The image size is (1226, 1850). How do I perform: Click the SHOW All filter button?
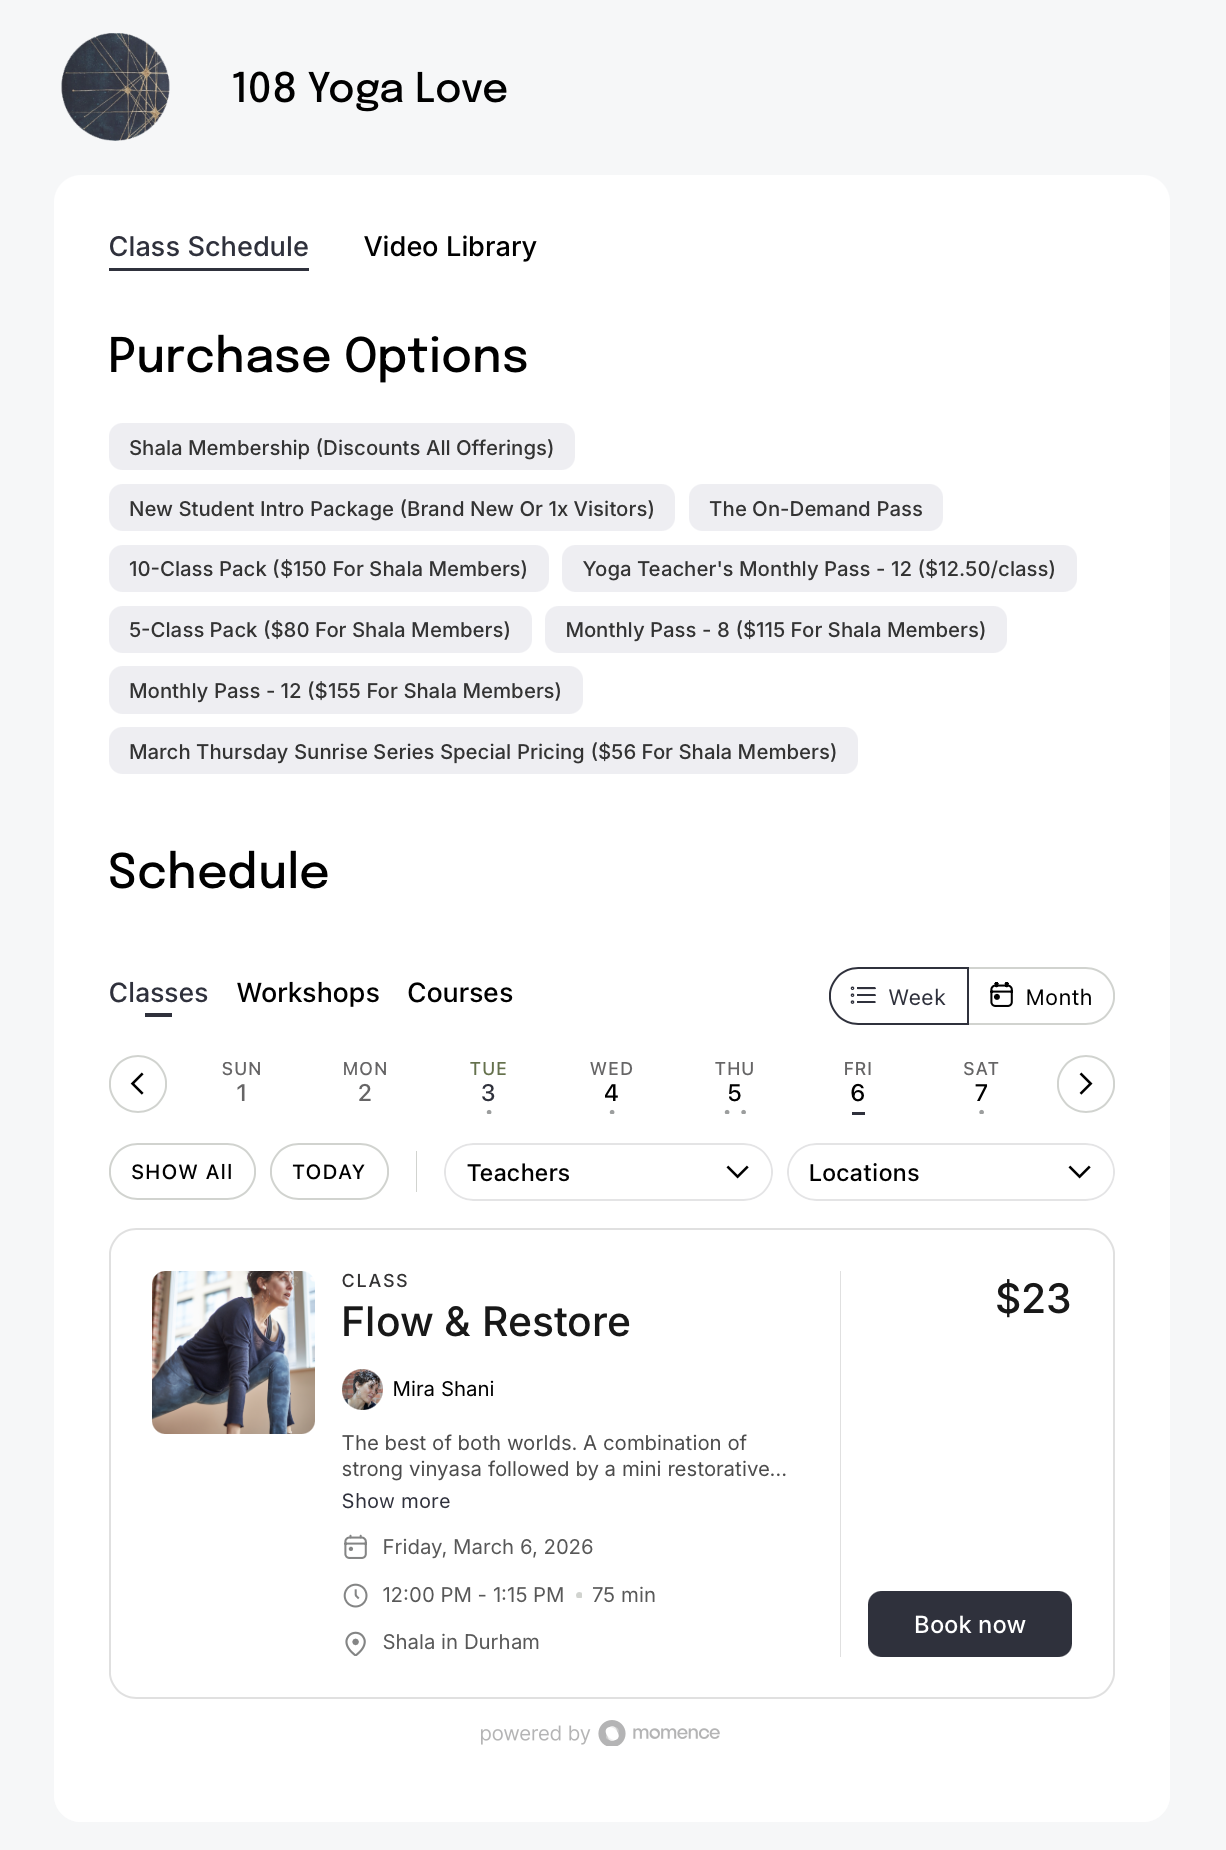(182, 1172)
